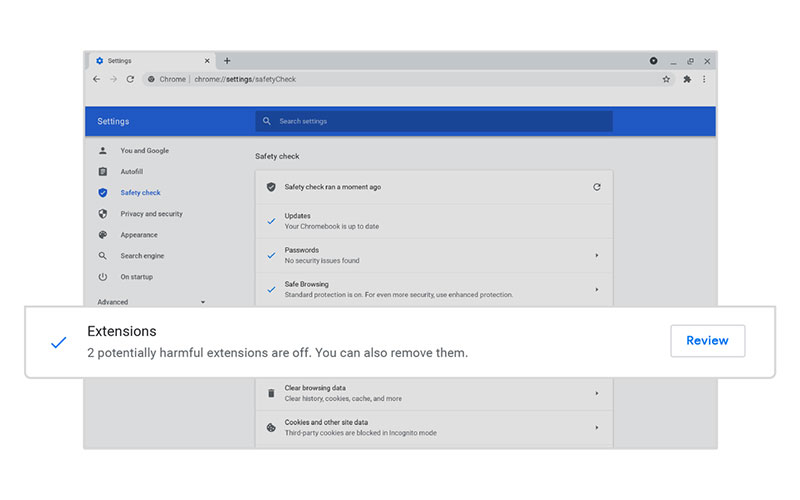Open a new tab with plus icon
Viewport: 800px width, 500px height.
pos(227,61)
